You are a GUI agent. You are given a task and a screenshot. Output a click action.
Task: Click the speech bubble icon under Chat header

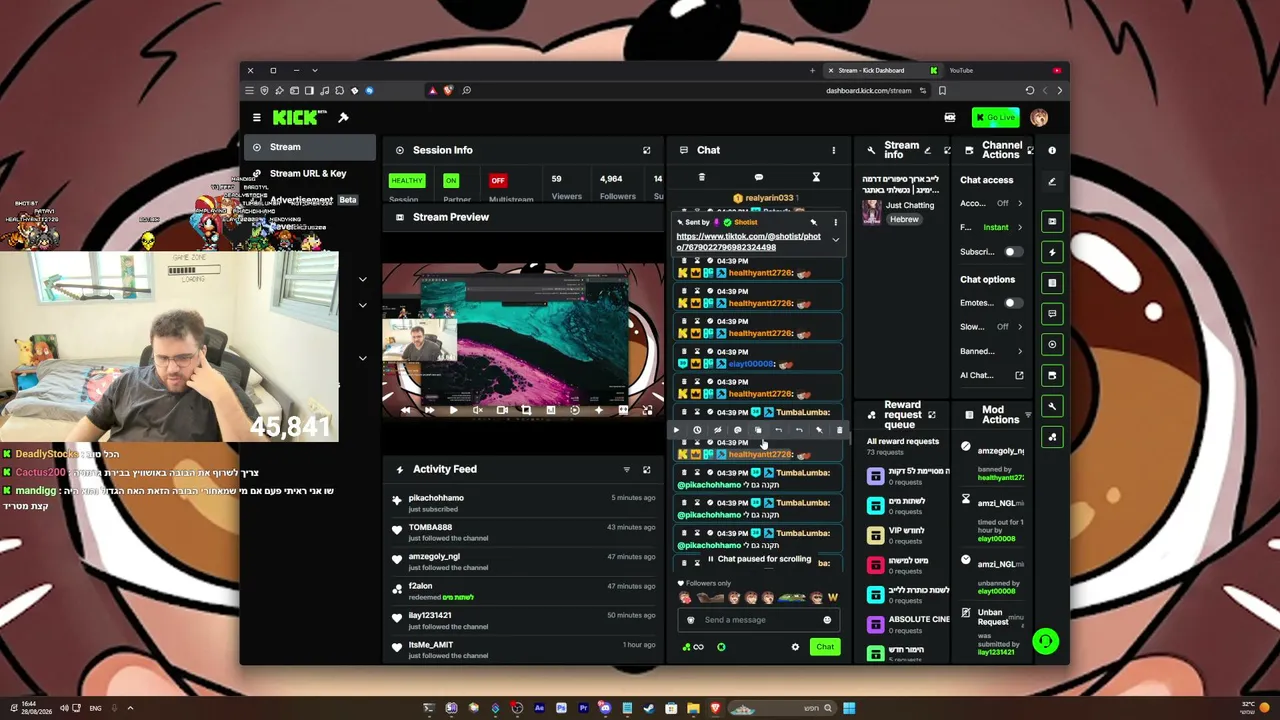758,177
